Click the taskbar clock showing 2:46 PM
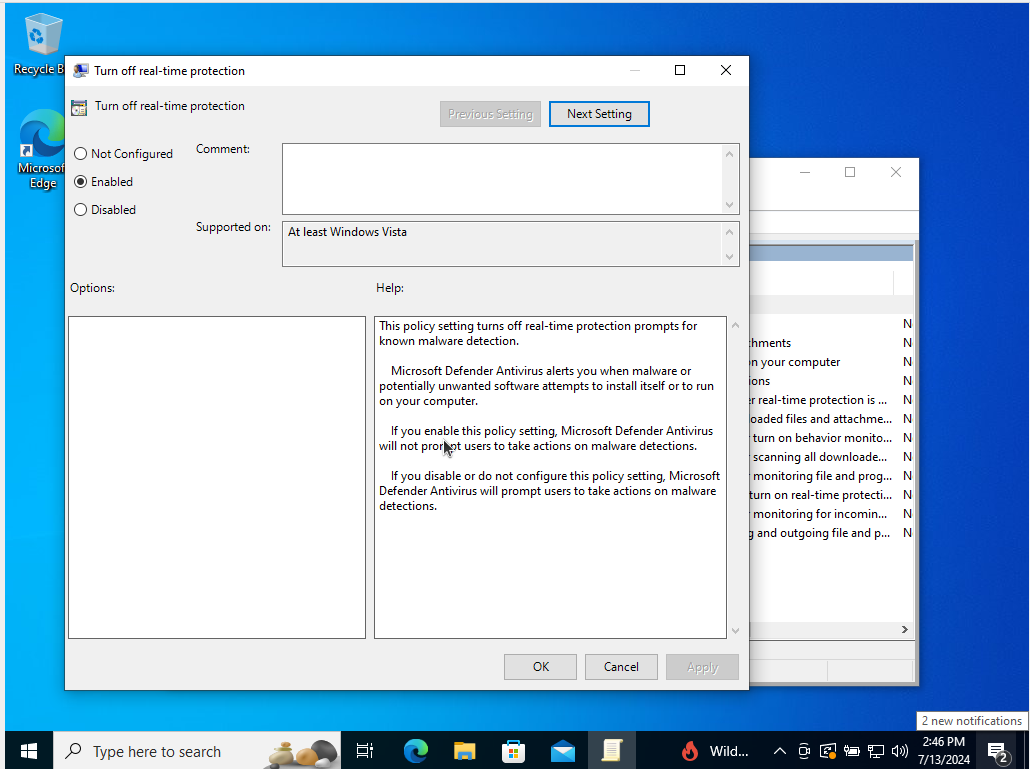 coord(944,751)
